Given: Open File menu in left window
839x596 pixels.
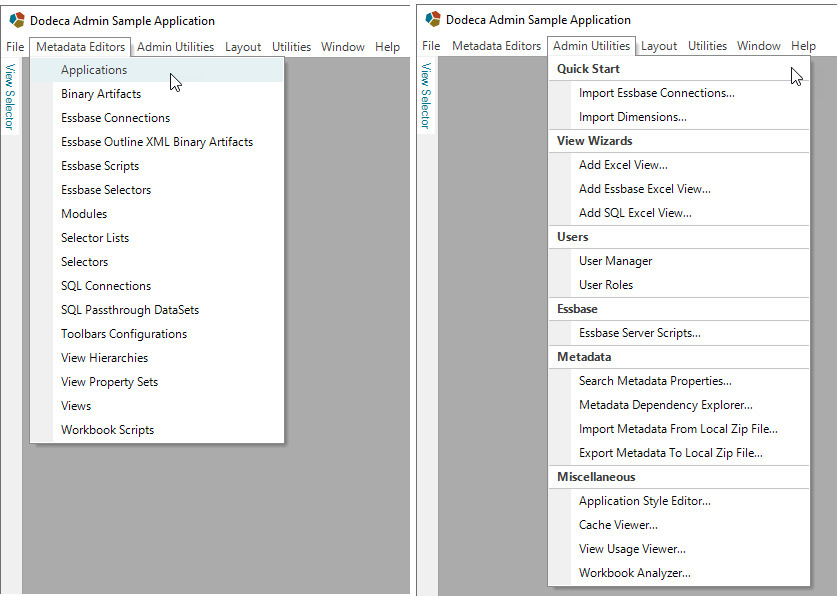Looking at the screenshot, I should [x=15, y=47].
